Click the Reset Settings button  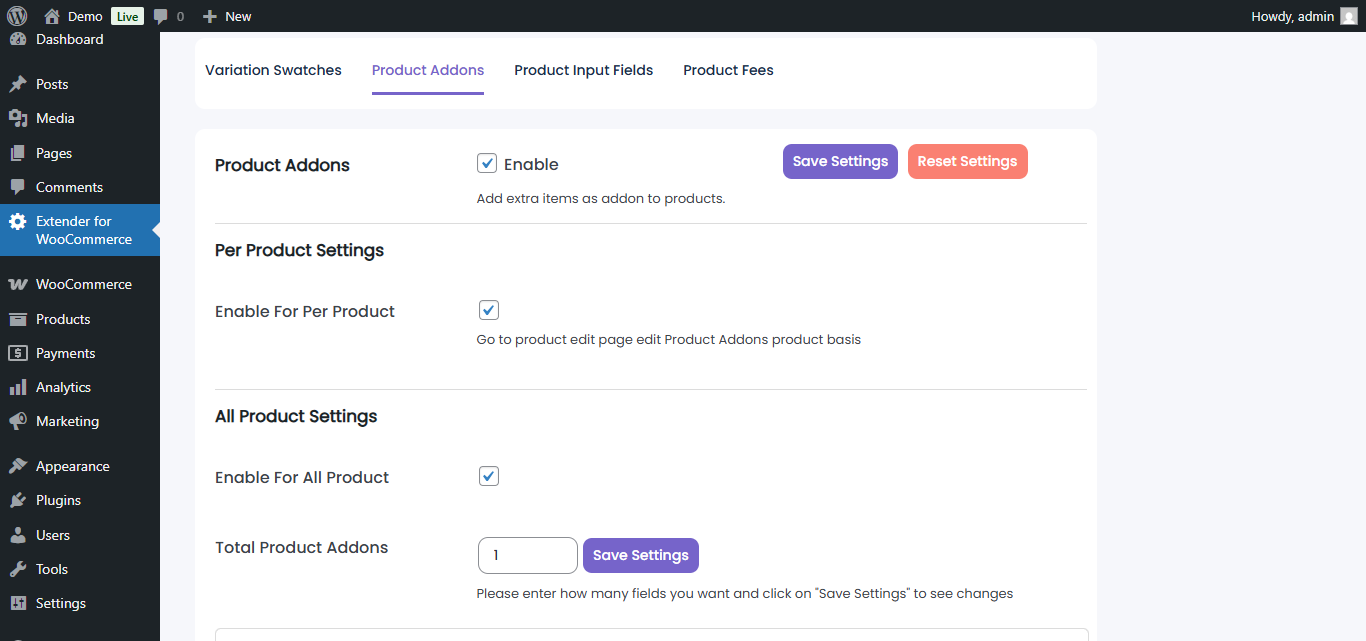(x=967, y=162)
